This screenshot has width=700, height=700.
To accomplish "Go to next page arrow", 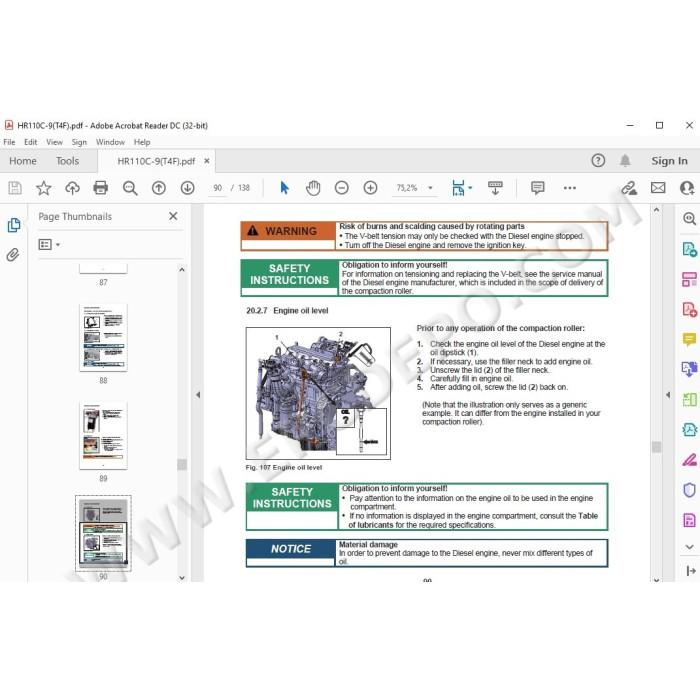I will click(188, 188).
